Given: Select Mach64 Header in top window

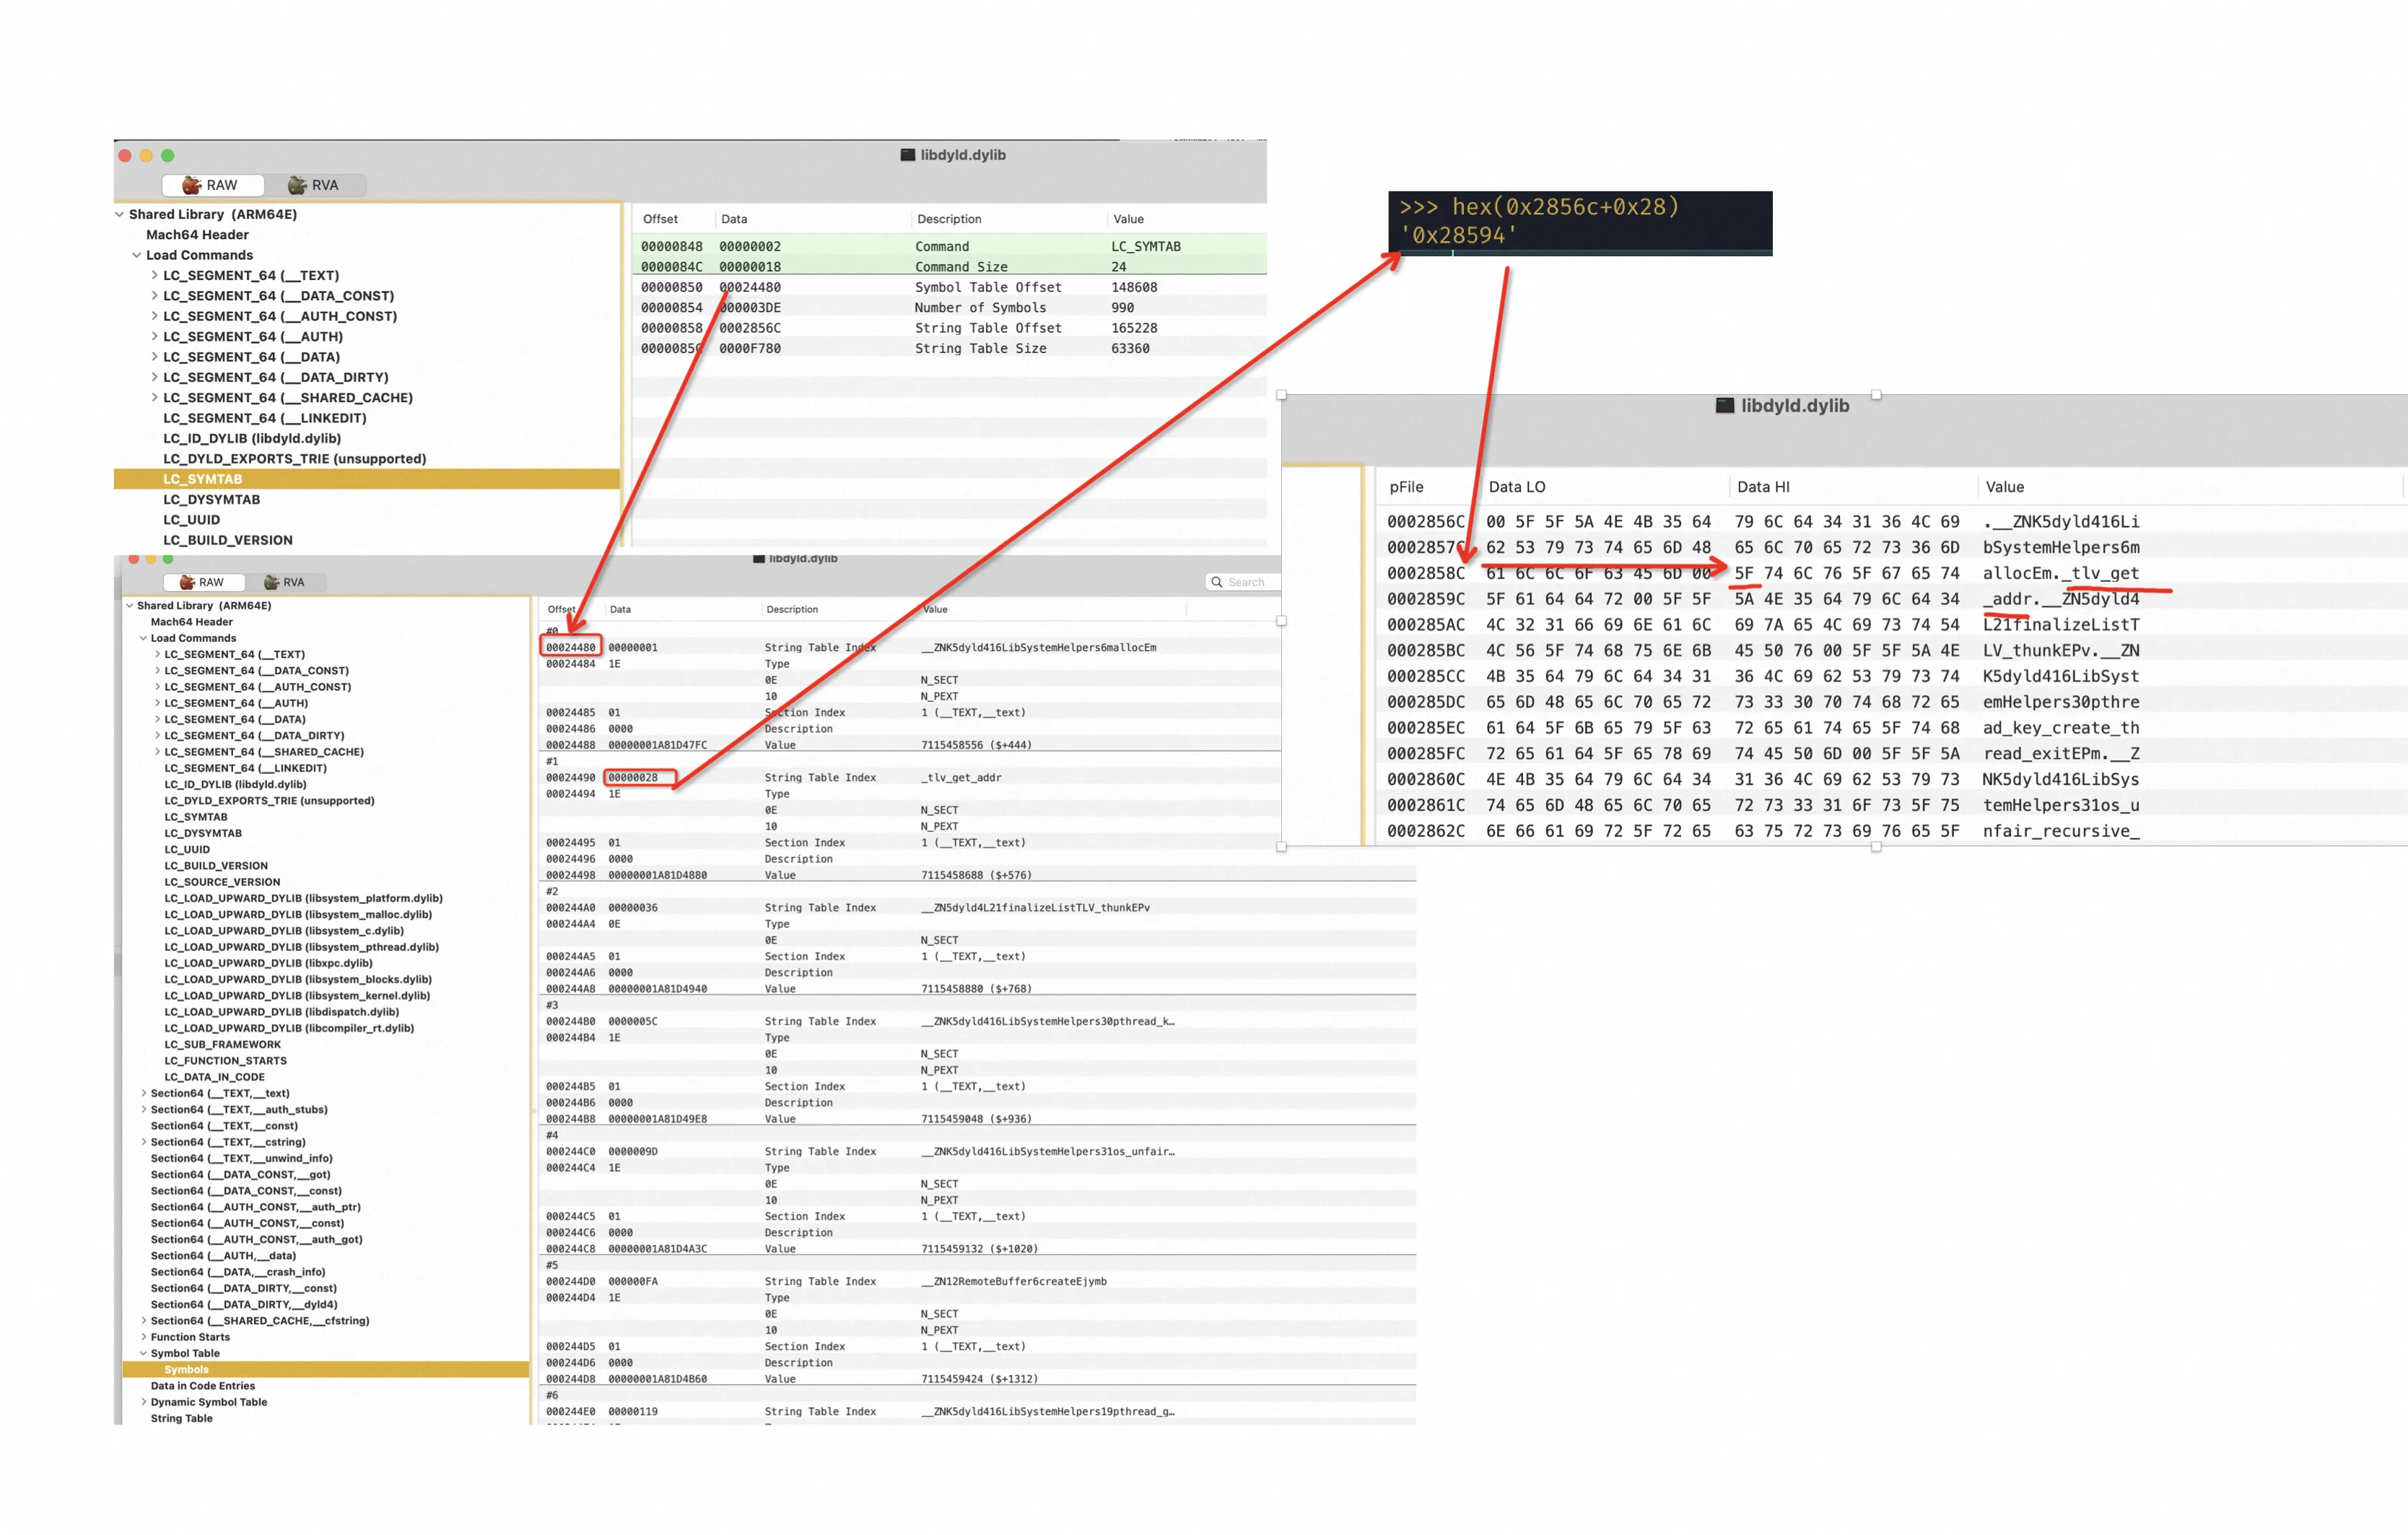Looking at the screenshot, I should pyautogui.click(x=197, y=235).
